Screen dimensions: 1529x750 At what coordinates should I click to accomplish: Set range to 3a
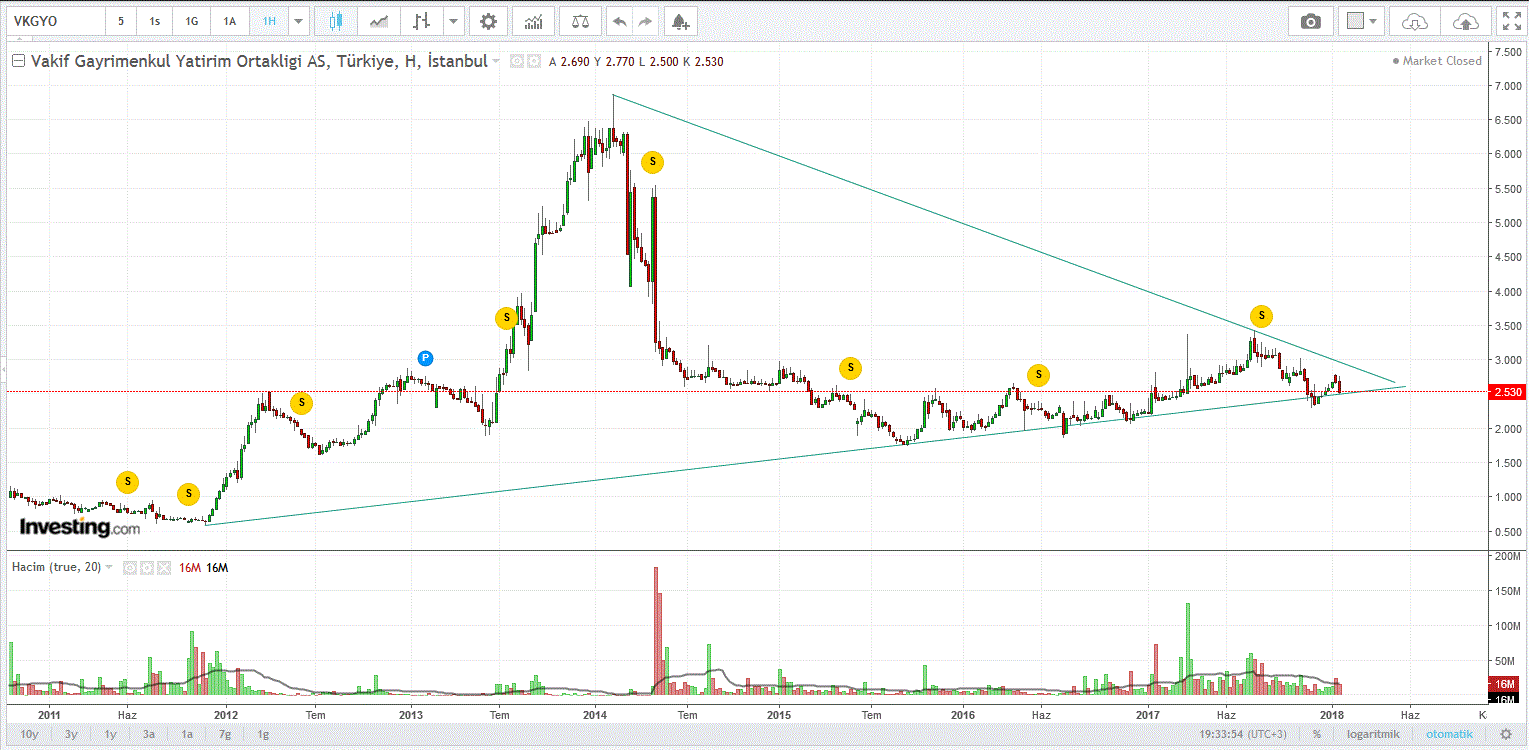pos(149,734)
